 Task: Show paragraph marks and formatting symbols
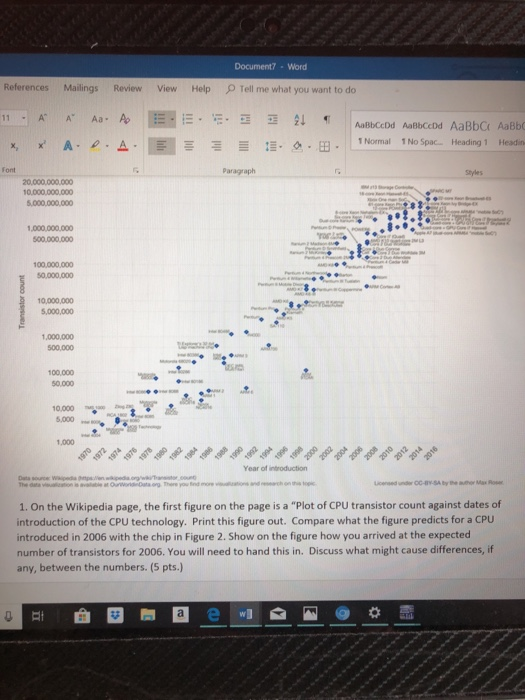pos(326,120)
